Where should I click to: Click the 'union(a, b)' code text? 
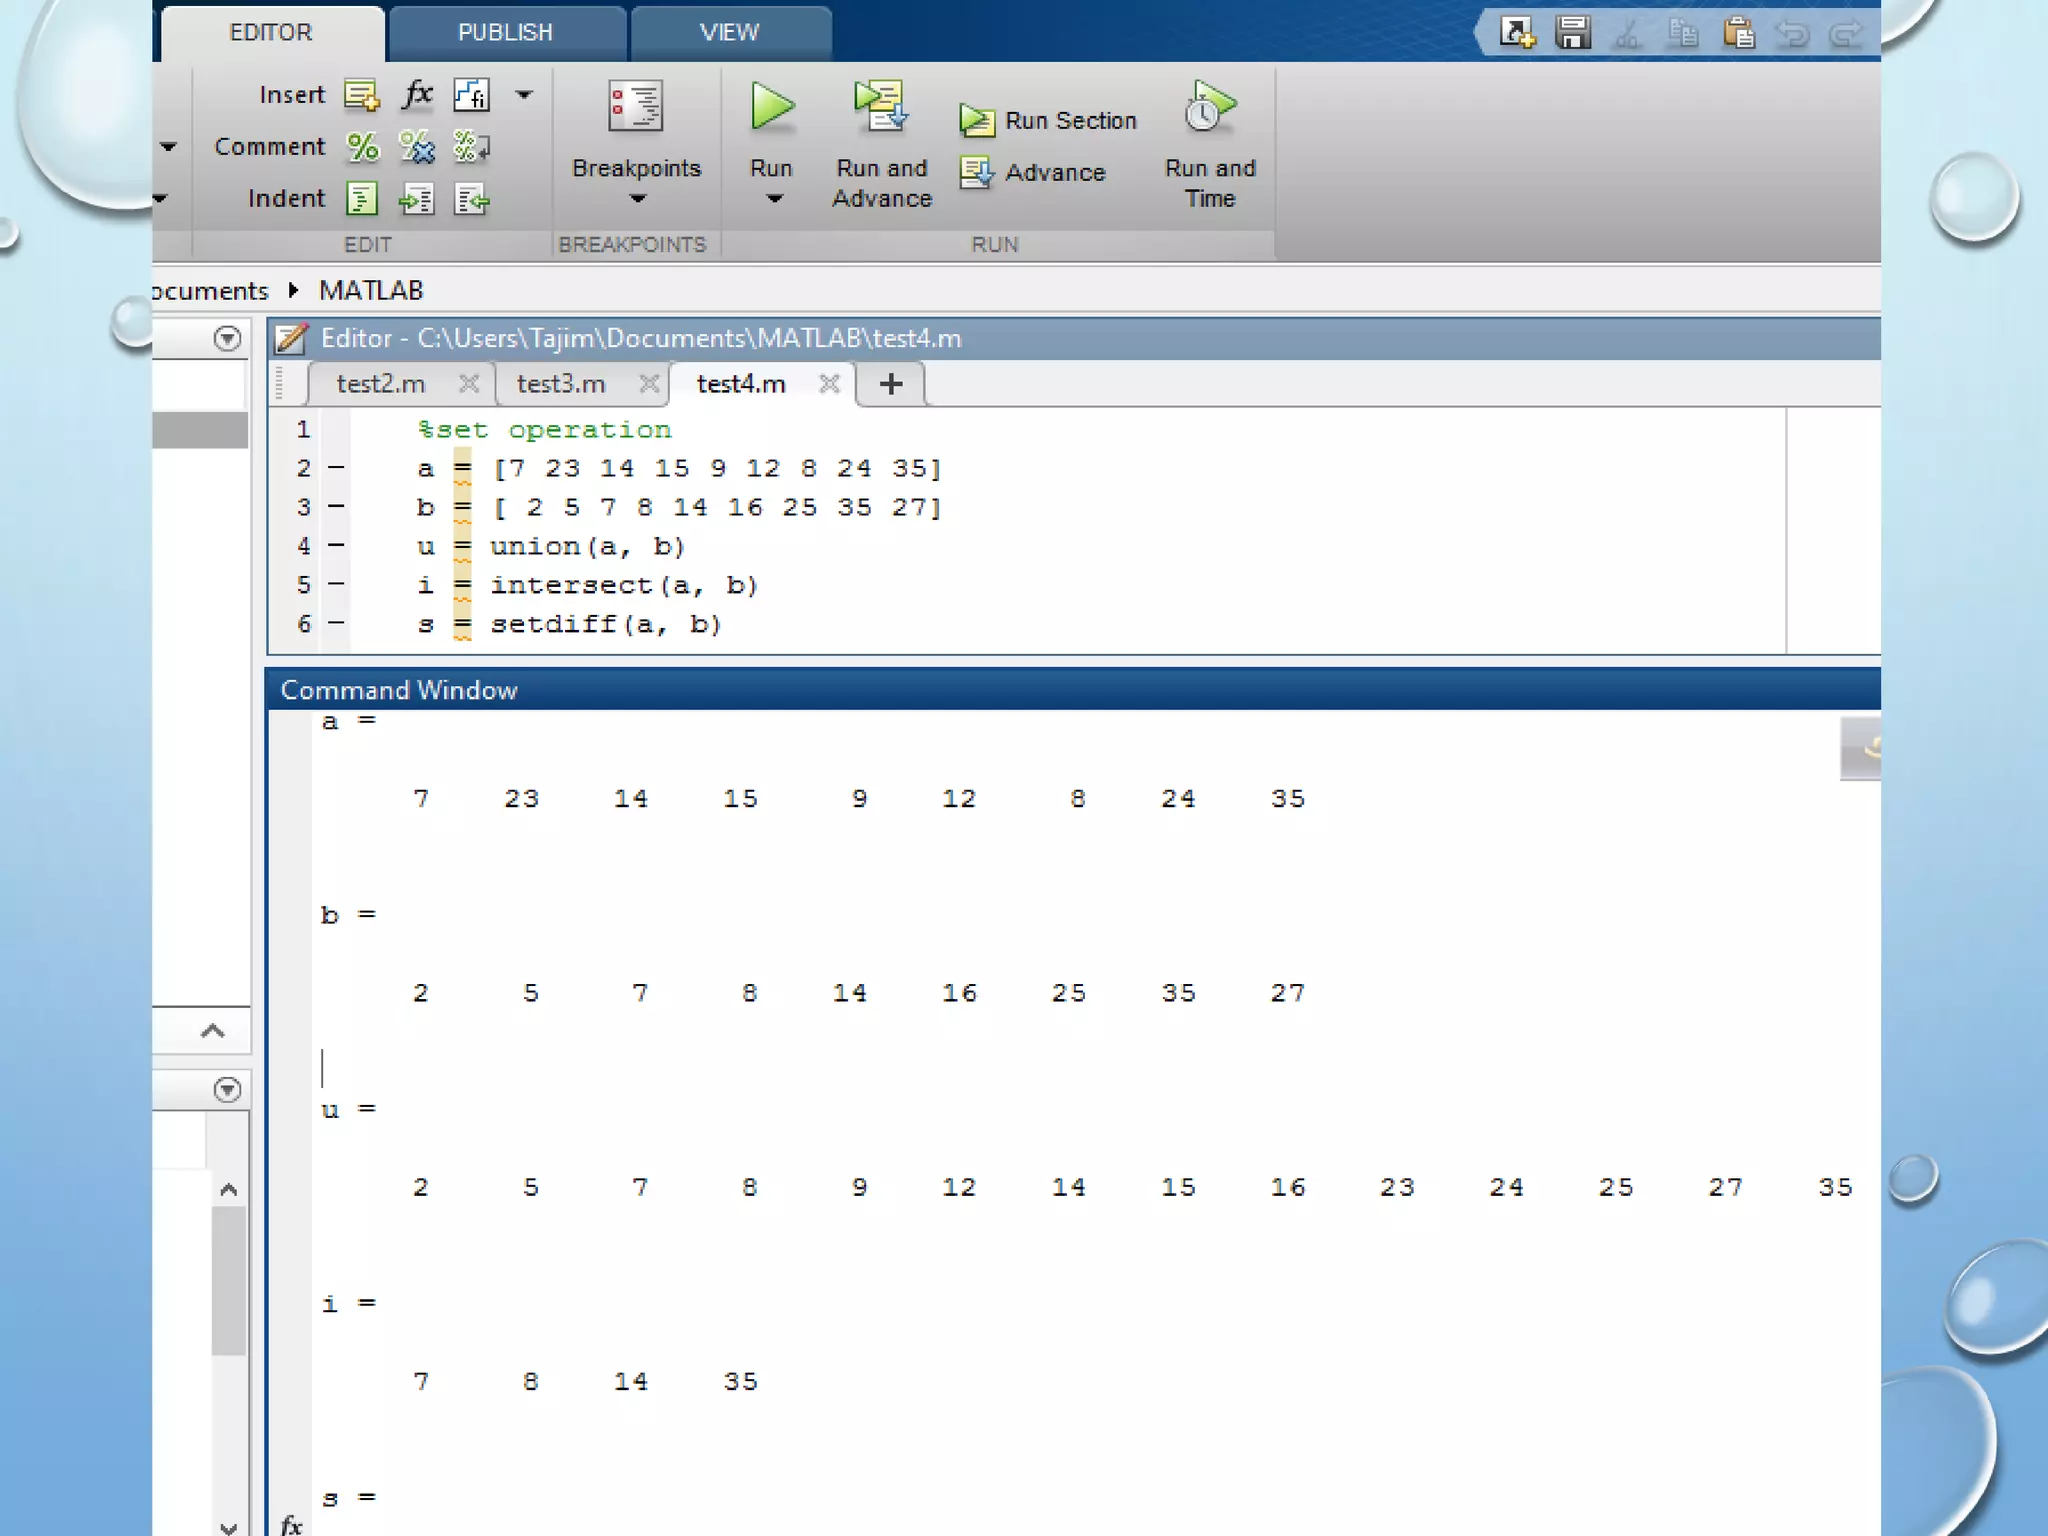point(587,547)
